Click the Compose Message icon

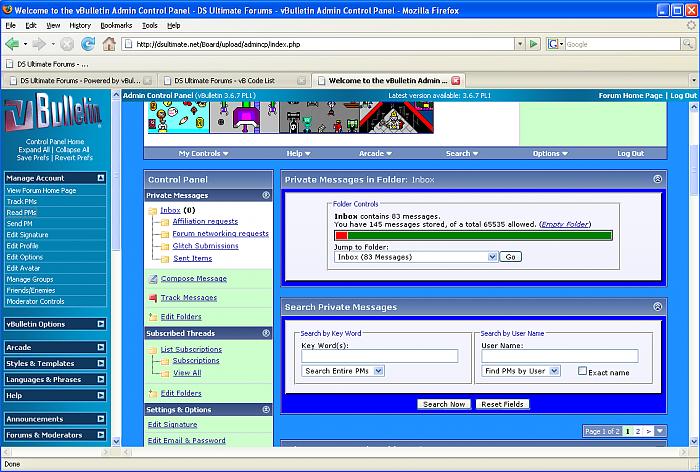point(153,279)
